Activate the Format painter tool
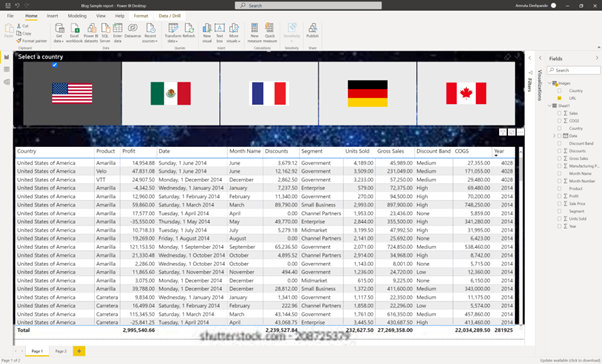 click(31, 41)
